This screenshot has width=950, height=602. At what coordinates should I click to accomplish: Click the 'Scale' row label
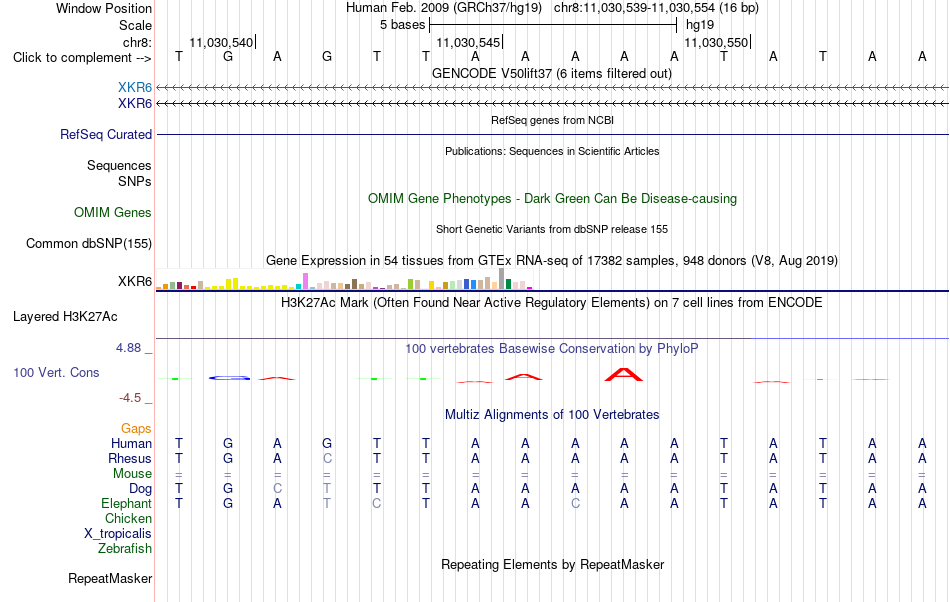135,25
